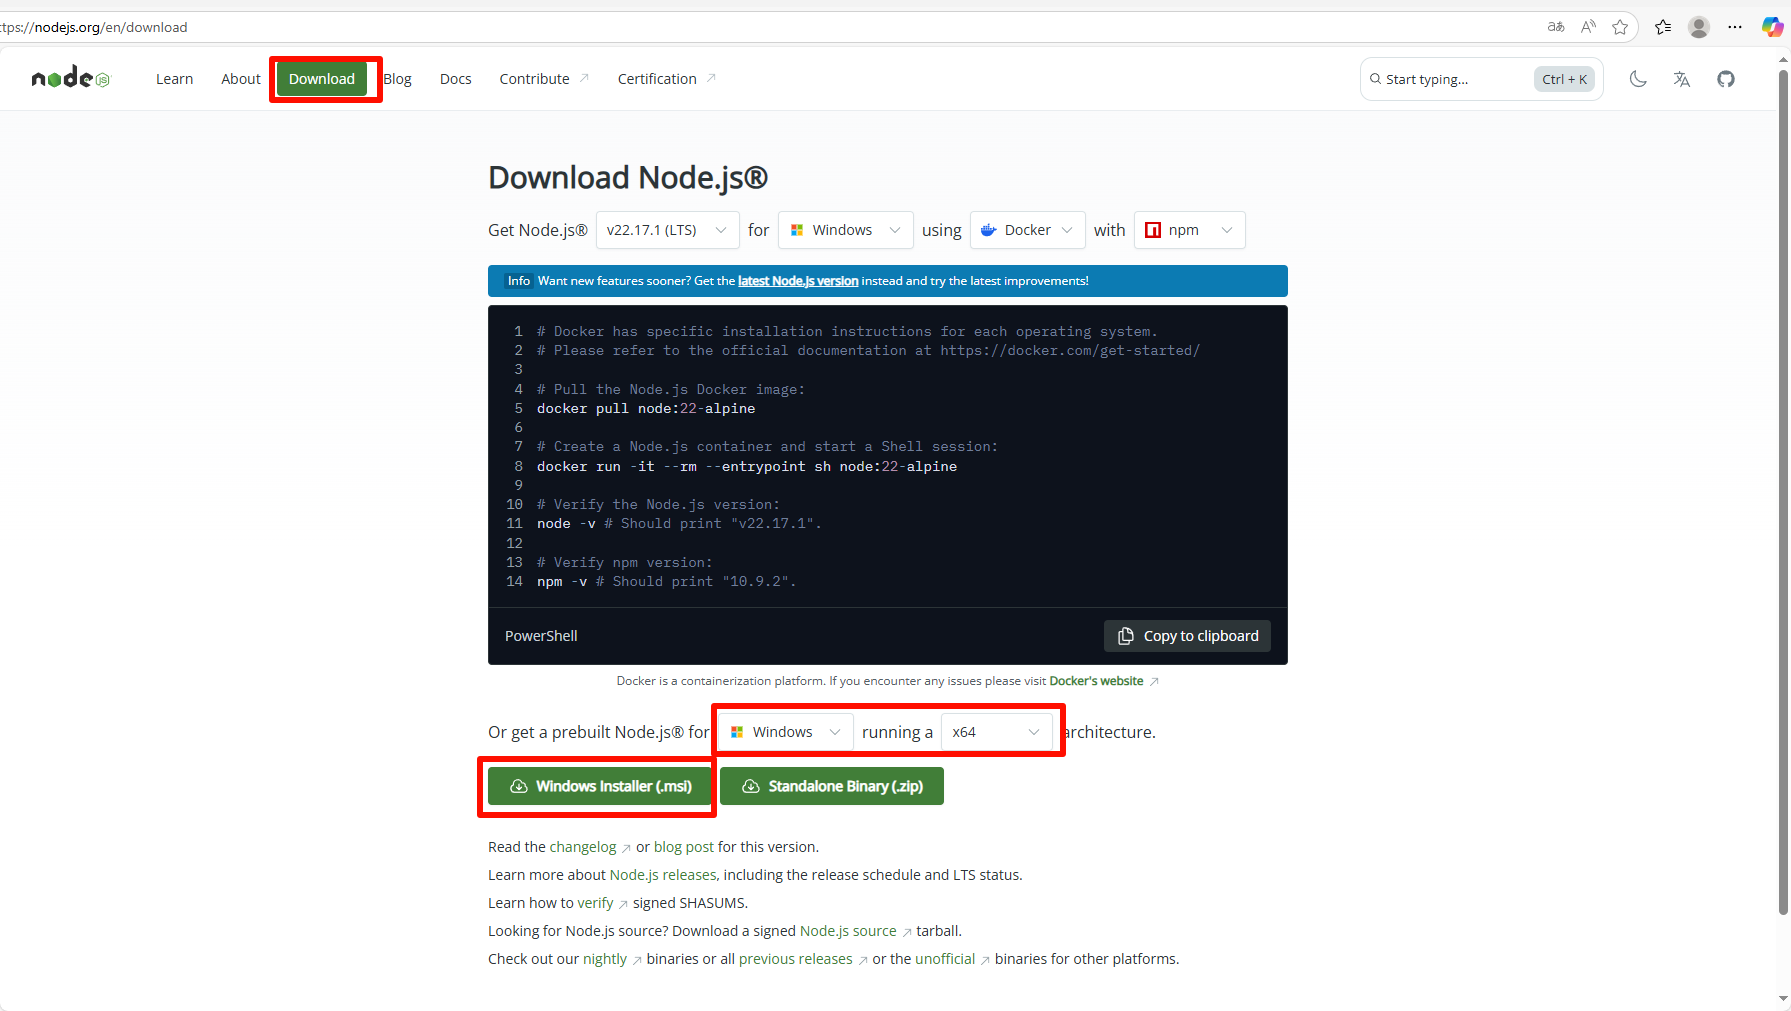Open the Windows operating system dropdown
Image resolution: width=1791 pixels, height=1011 pixels.
pos(846,230)
